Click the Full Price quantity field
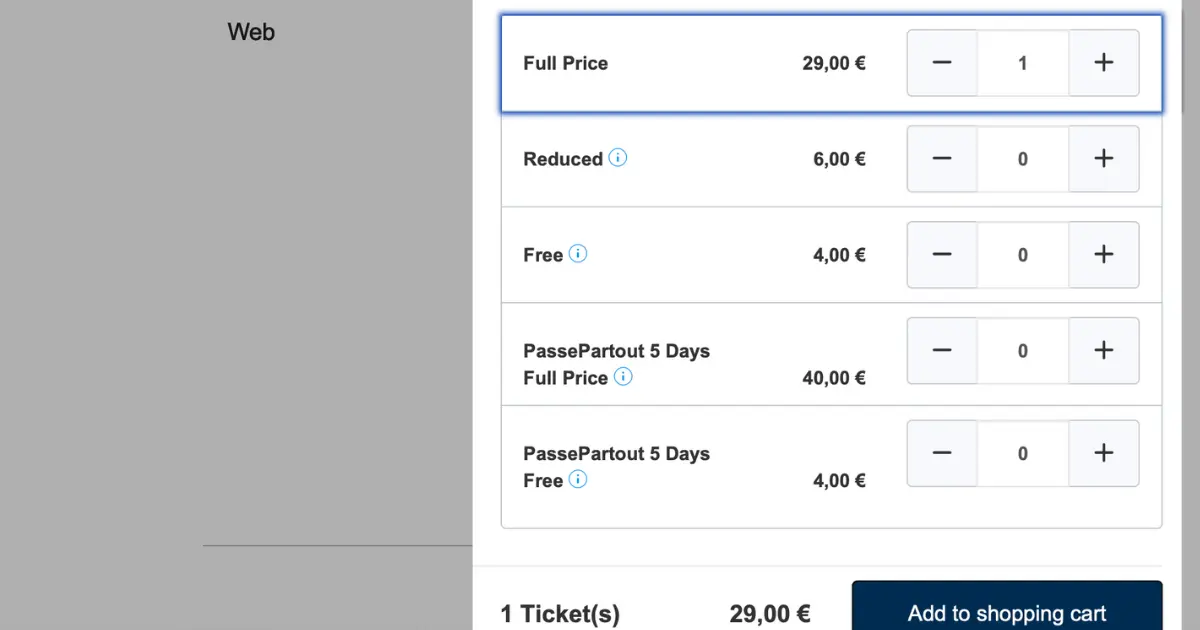The height and width of the screenshot is (630, 1200). pos(1023,63)
